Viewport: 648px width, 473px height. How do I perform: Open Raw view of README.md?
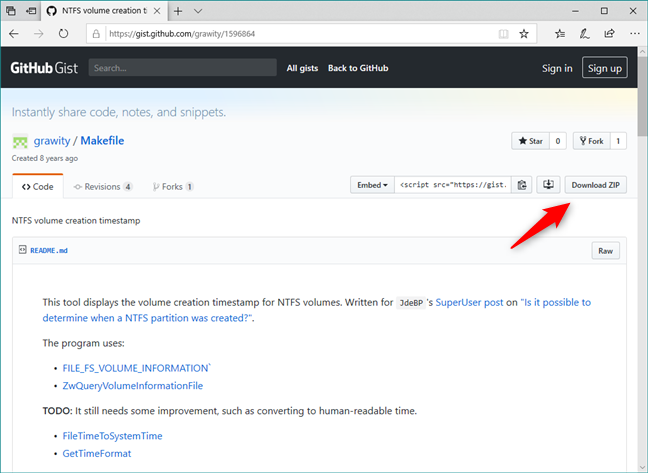click(605, 251)
